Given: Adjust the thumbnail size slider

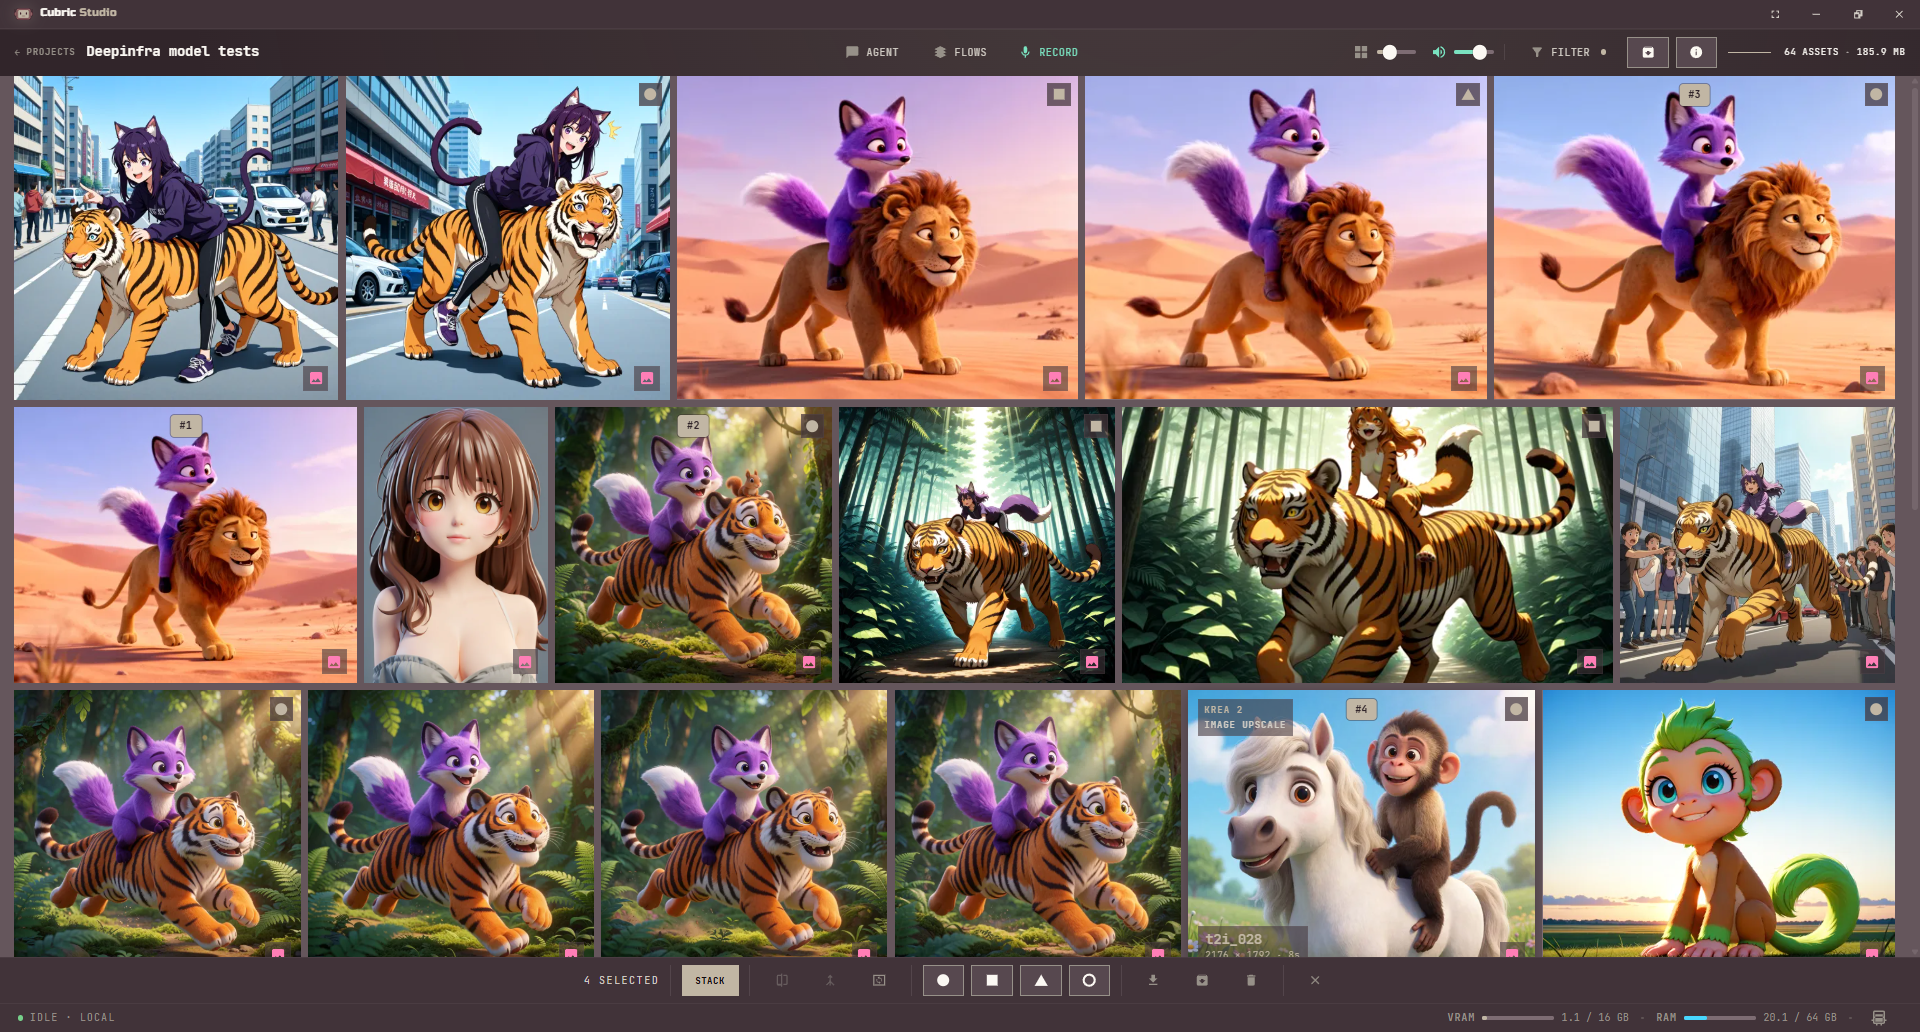Looking at the screenshot, I should [1396, 52].
